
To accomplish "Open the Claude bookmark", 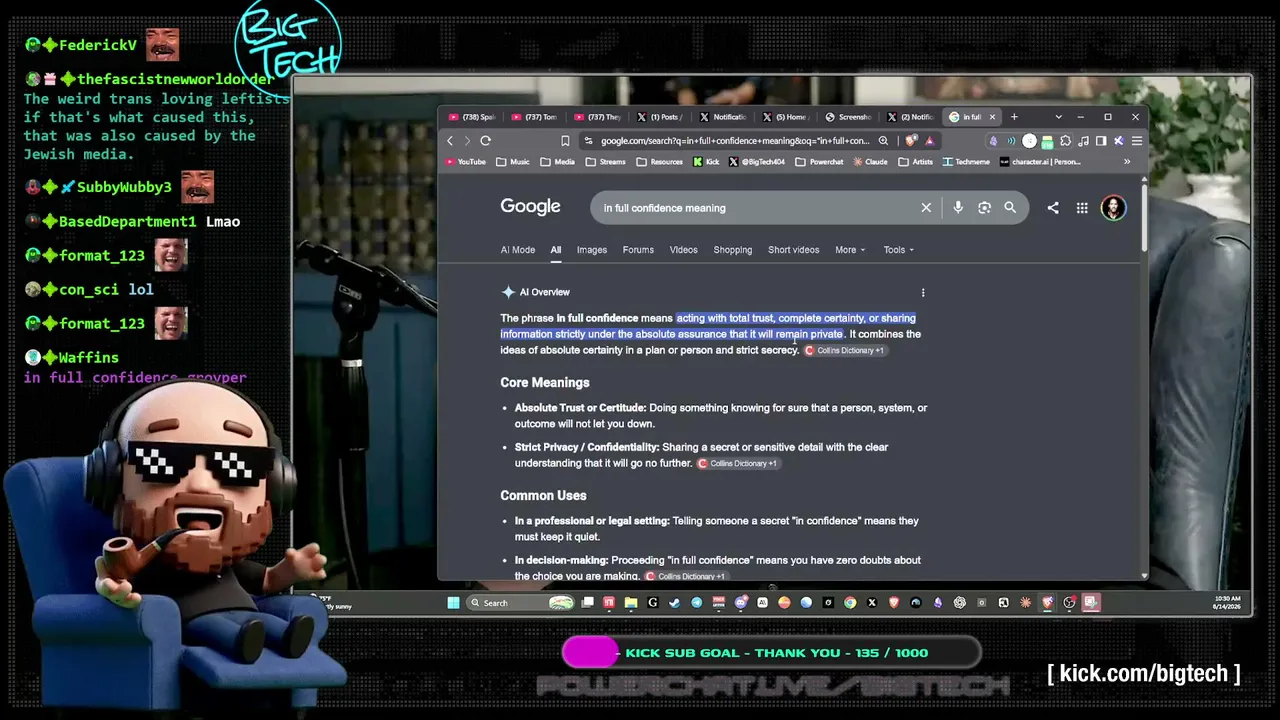I will tap(870, 162).
